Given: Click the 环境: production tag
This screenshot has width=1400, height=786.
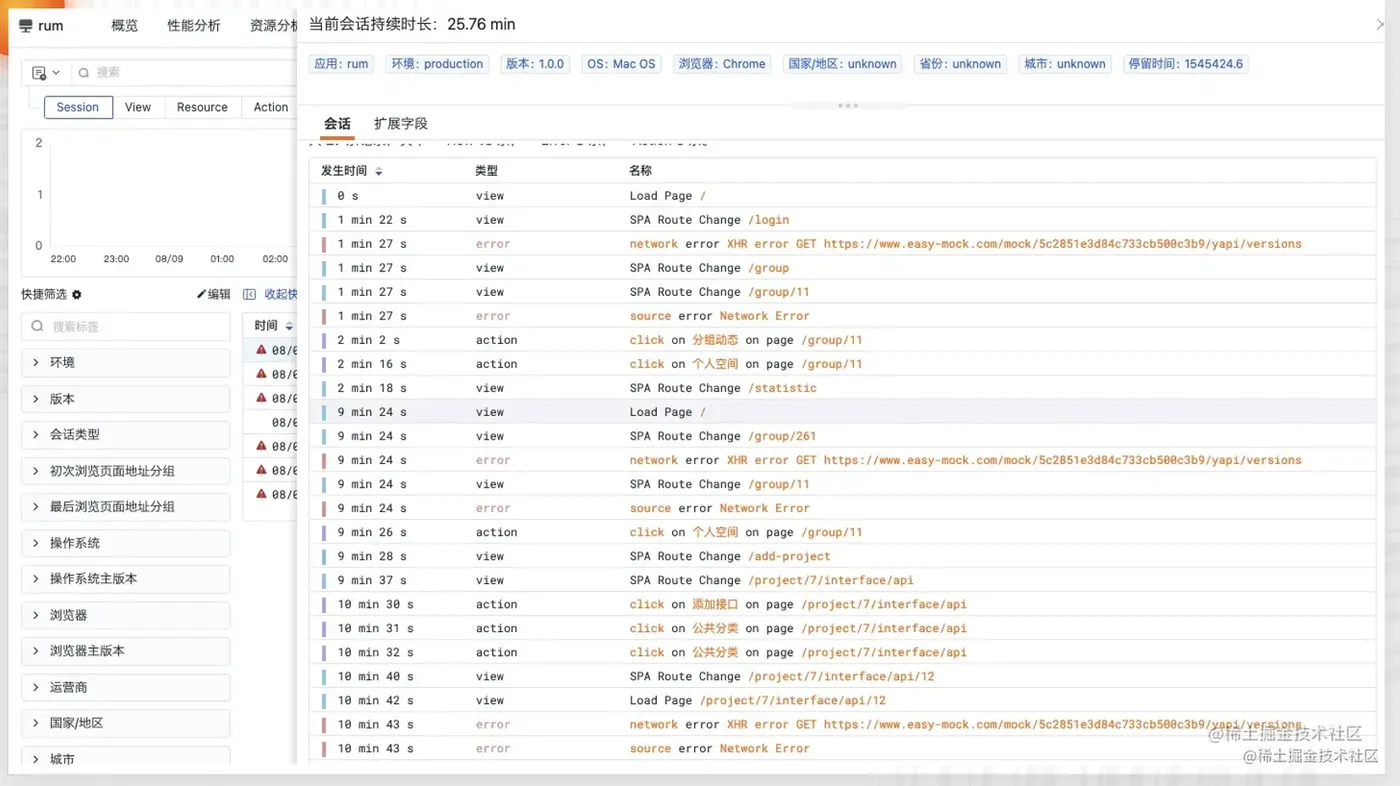Looking at the screenshot, I should point(437,64).
